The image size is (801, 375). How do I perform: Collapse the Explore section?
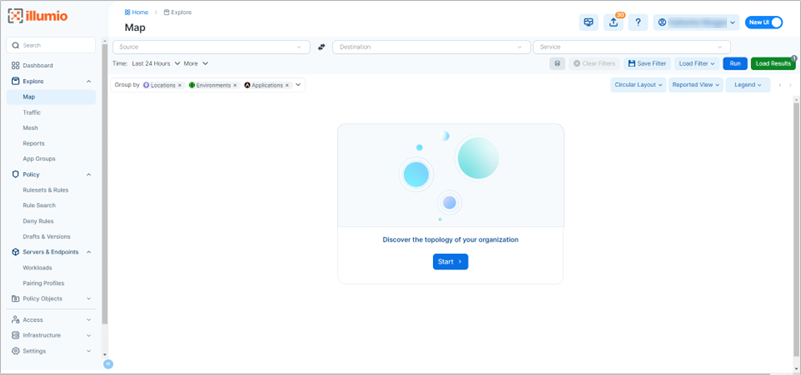(88, 81)
